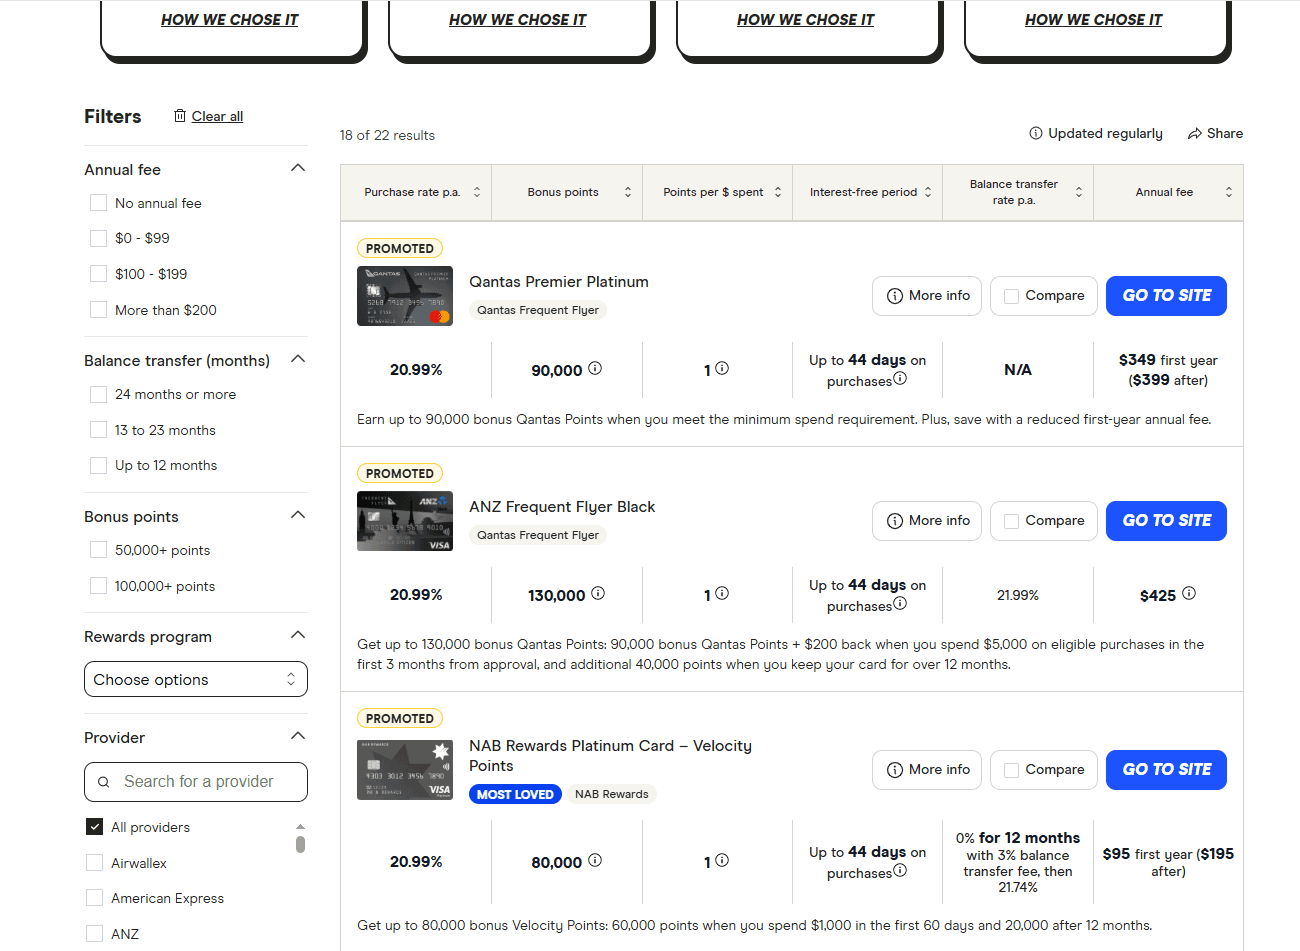
Task: Open info icon next to 130,000 bonus points
Action: (598, 593)
